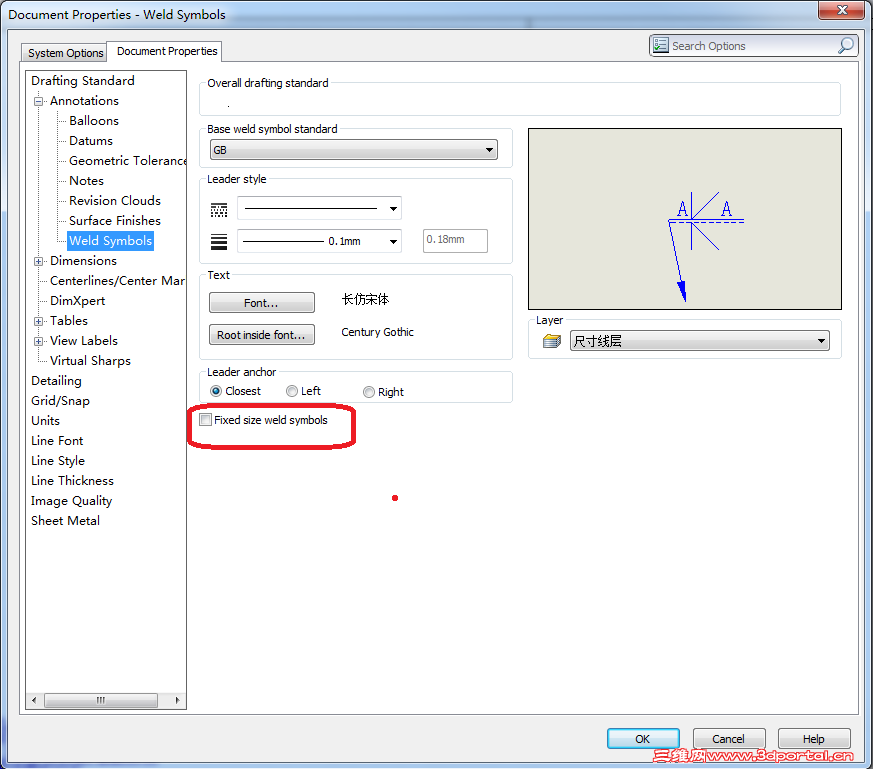
Task: Open the Base weld symbol standard dropdown
Action: pyautogui.click(x=354, y=150)
